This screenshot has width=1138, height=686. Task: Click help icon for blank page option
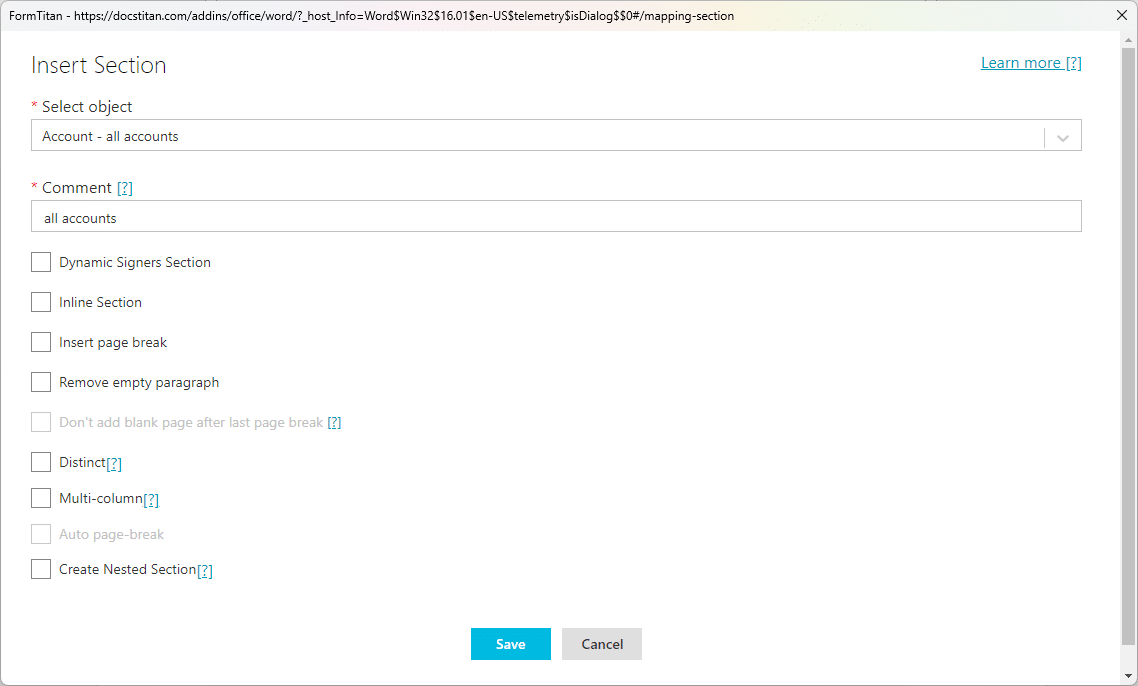tap(334, 423)
